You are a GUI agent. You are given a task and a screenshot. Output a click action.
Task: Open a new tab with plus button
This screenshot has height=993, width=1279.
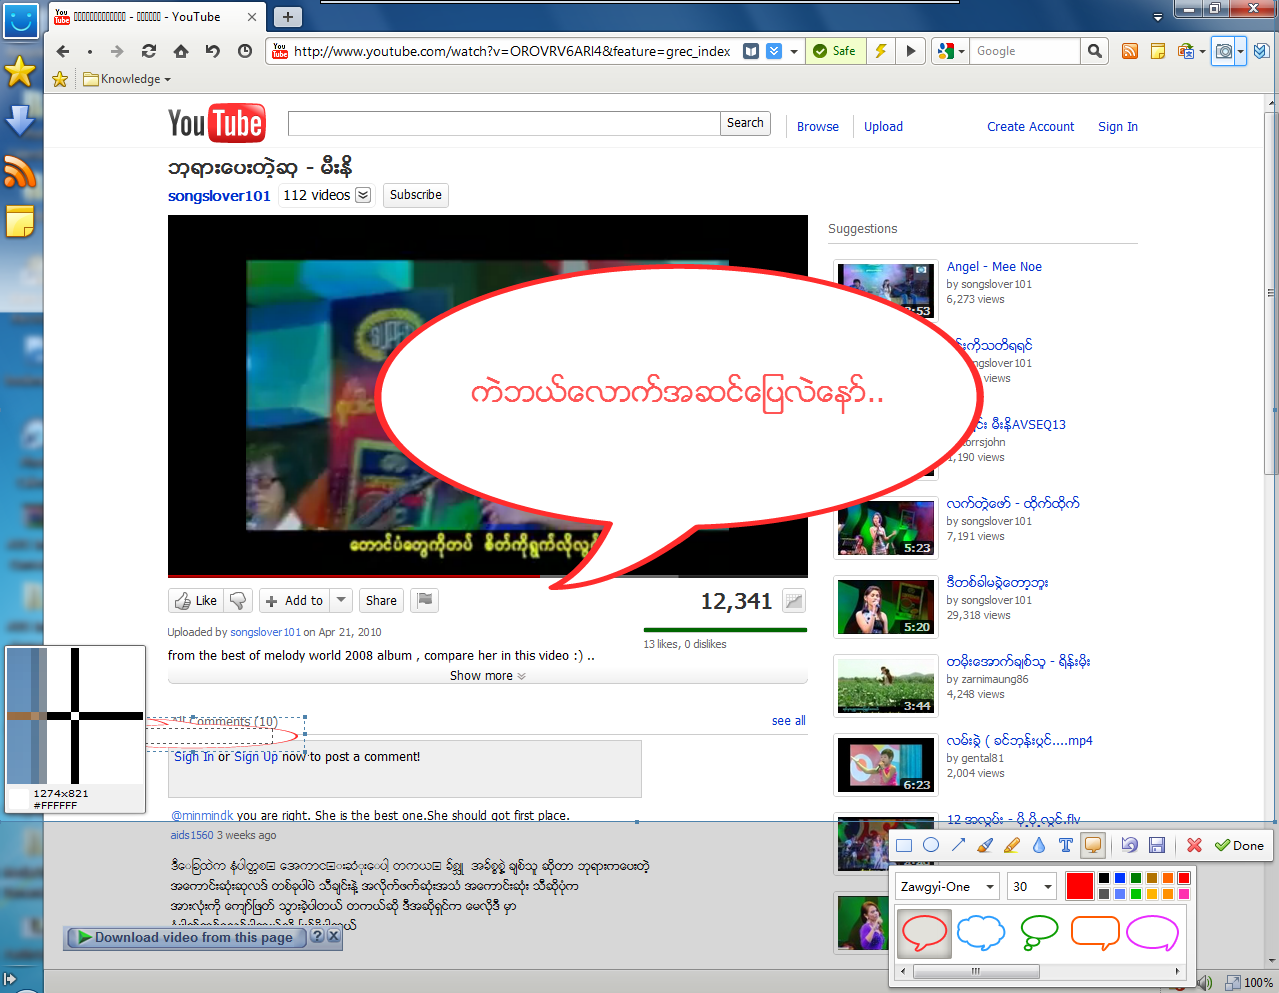point(287,17)
